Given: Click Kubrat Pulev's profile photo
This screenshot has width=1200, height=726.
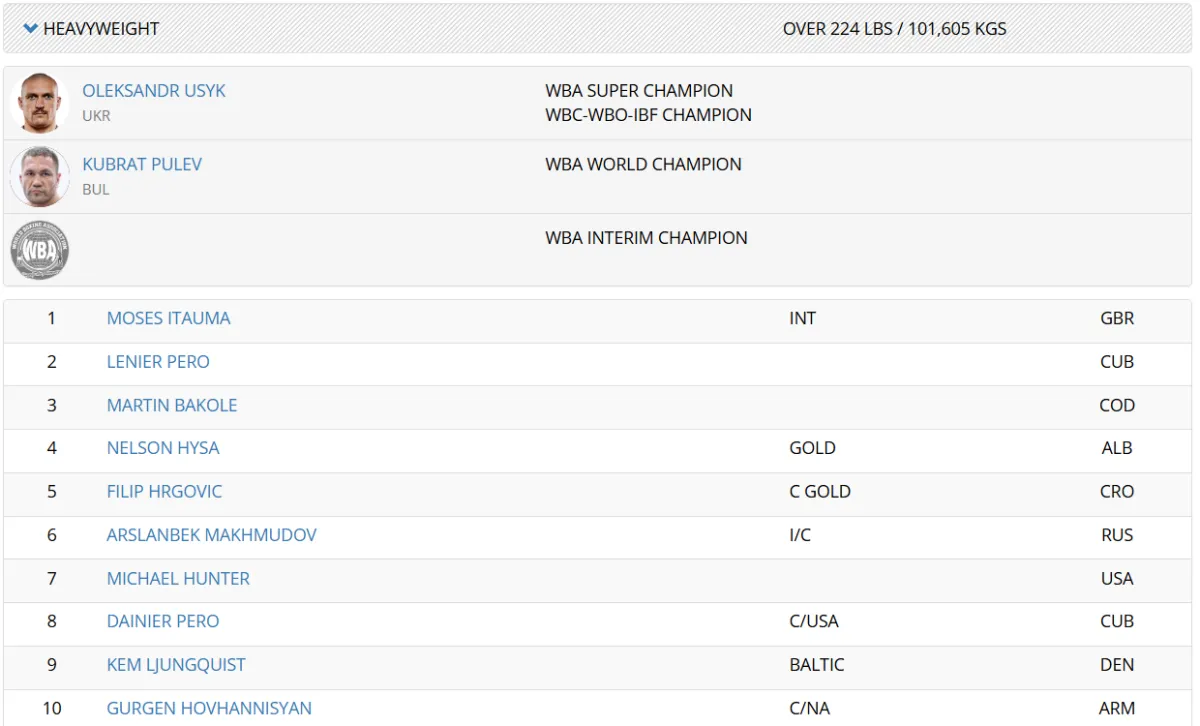Looking at the screenshot, I should (x=40, y=177).
